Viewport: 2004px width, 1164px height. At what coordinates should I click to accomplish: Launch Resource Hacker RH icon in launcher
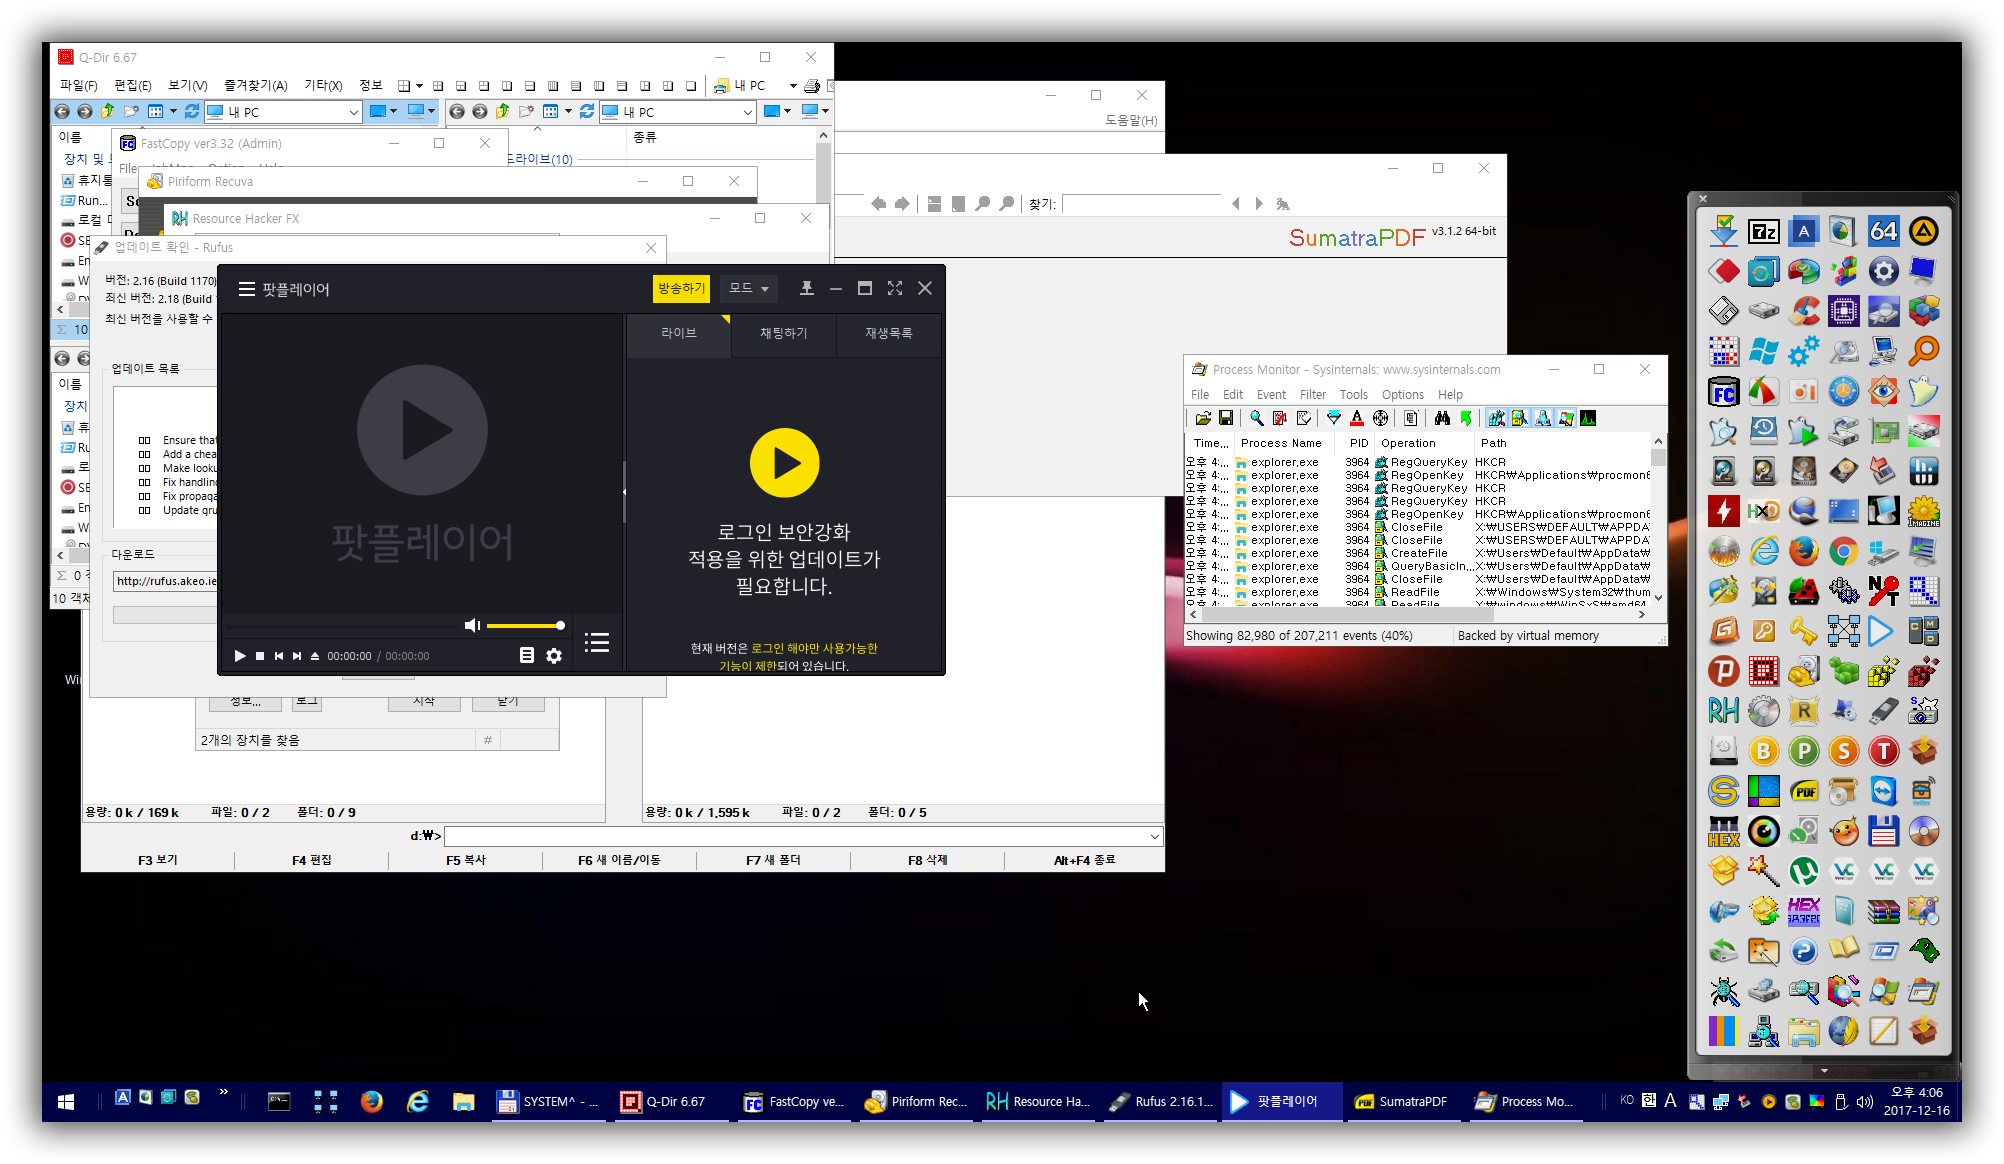click(x=1723, y=711)
